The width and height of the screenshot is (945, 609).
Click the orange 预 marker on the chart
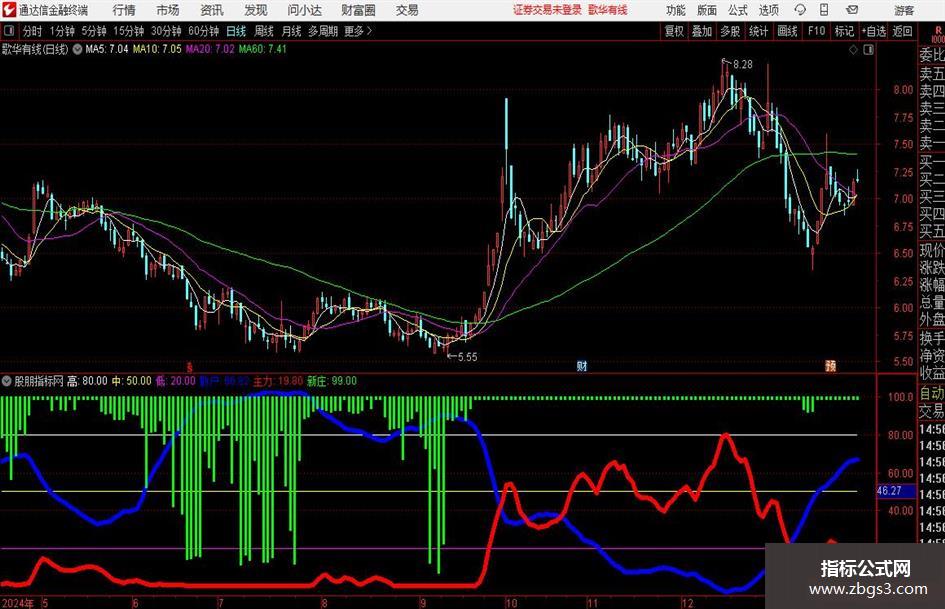point(830,365)
